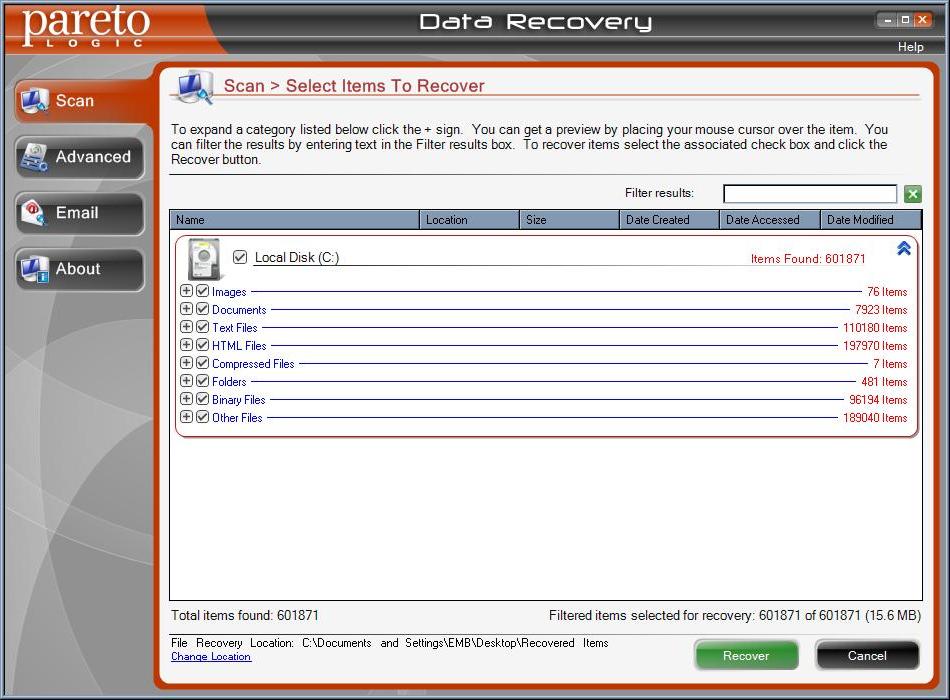Viewport: 950px width, 700px height.
Task: Click the green clear filter icon
Action: pos(912,194)
